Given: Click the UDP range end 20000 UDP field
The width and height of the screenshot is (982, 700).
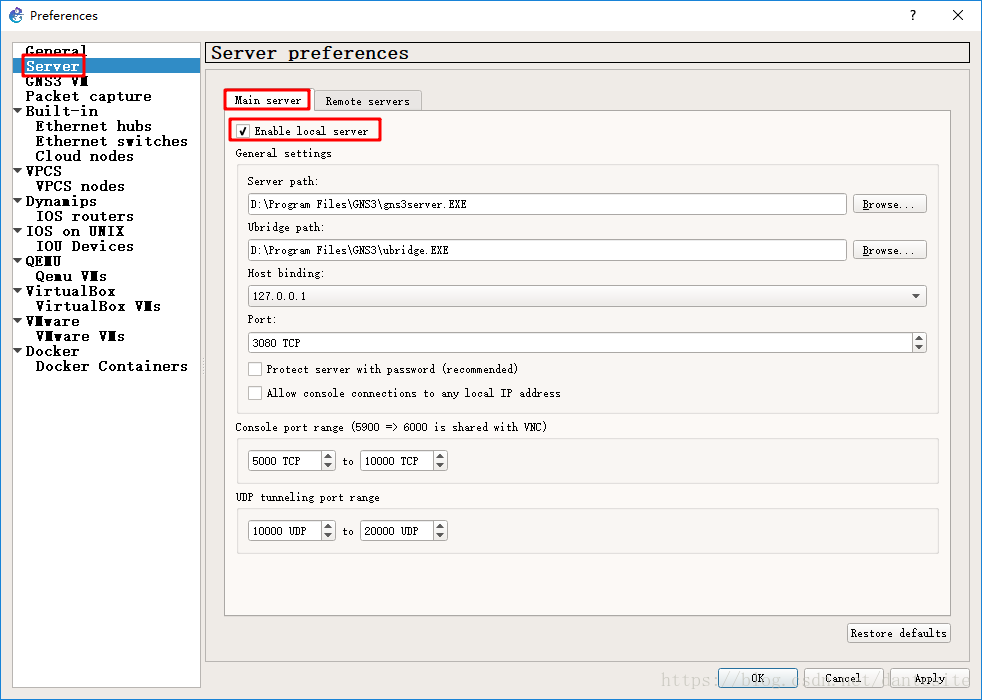Looking at the screenshot, I should point(397,531).
